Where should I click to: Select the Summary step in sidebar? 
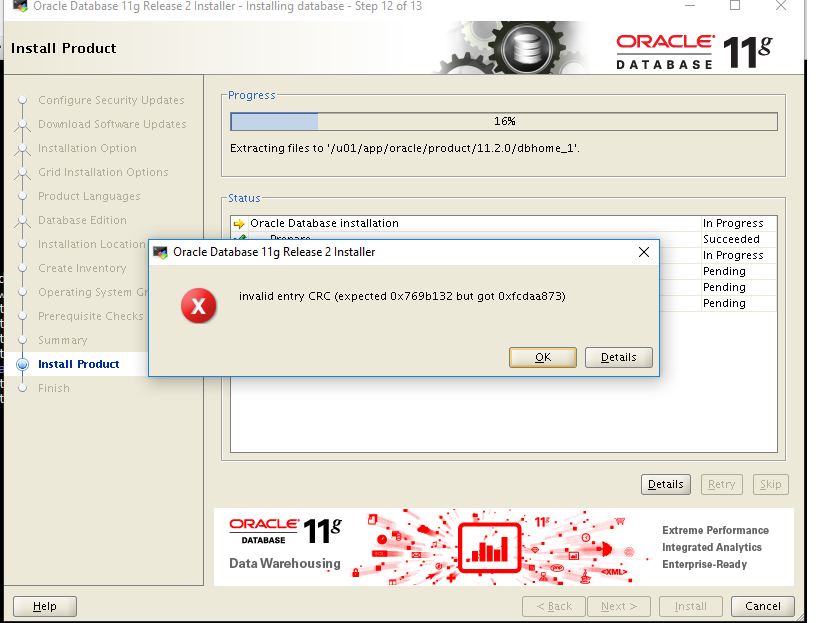tap(63, 340)
